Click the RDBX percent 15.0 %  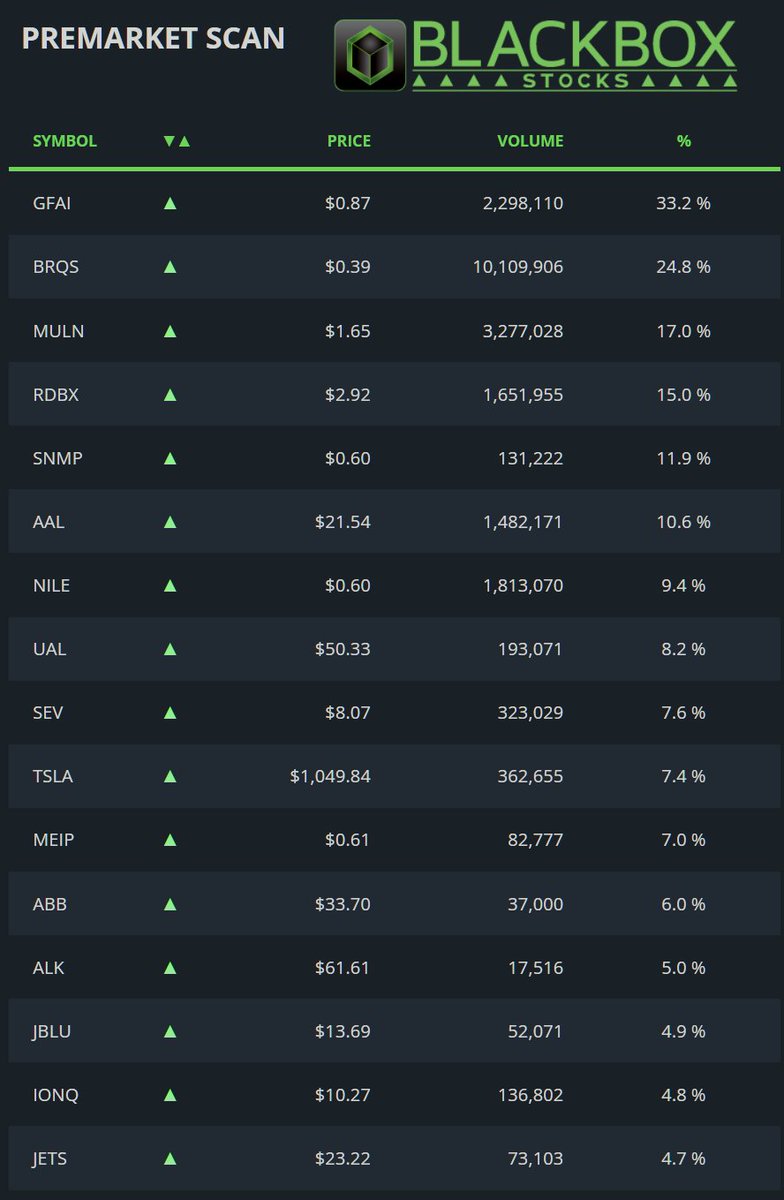[x=683, y=394]
